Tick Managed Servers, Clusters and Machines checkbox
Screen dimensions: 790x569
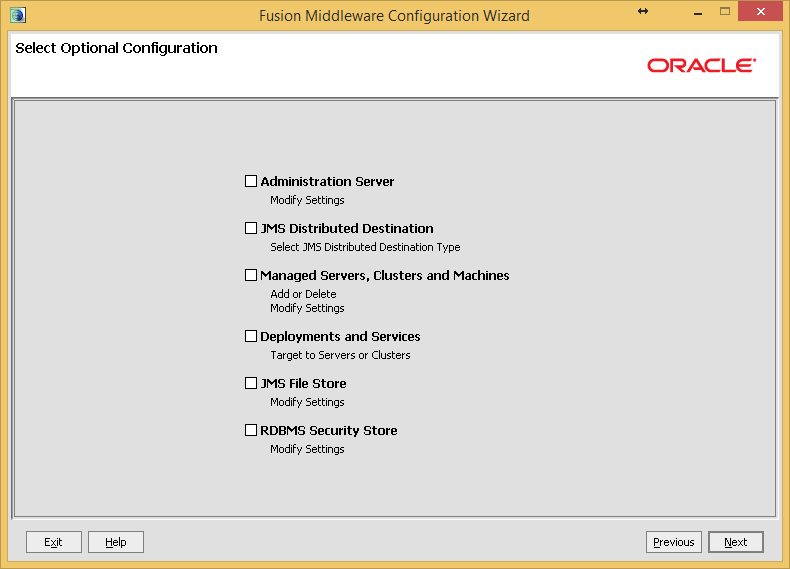251,275
